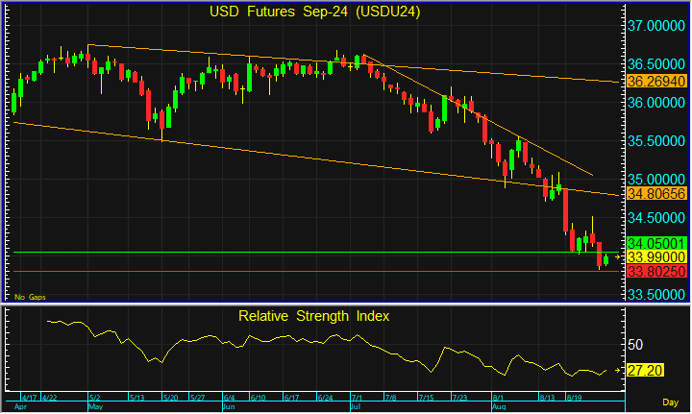Click the 37.00000 price axis label
This screenshot has height=414, width=692.
point(653,24)
